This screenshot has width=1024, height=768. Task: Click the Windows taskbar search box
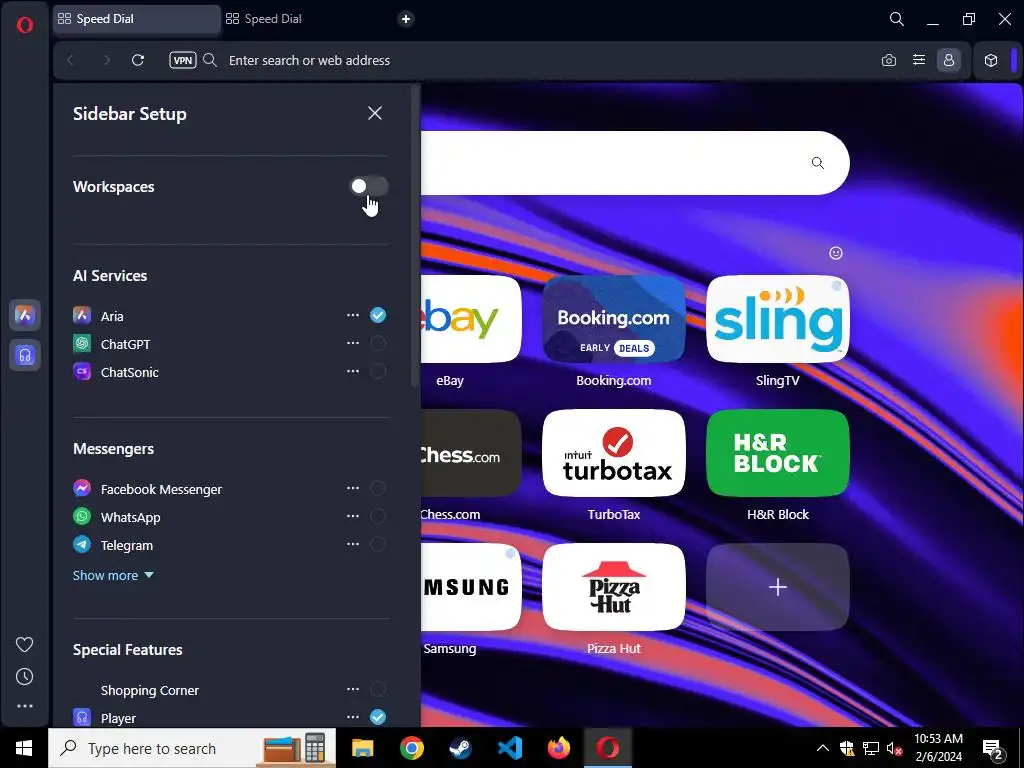[x=192, y=748]
